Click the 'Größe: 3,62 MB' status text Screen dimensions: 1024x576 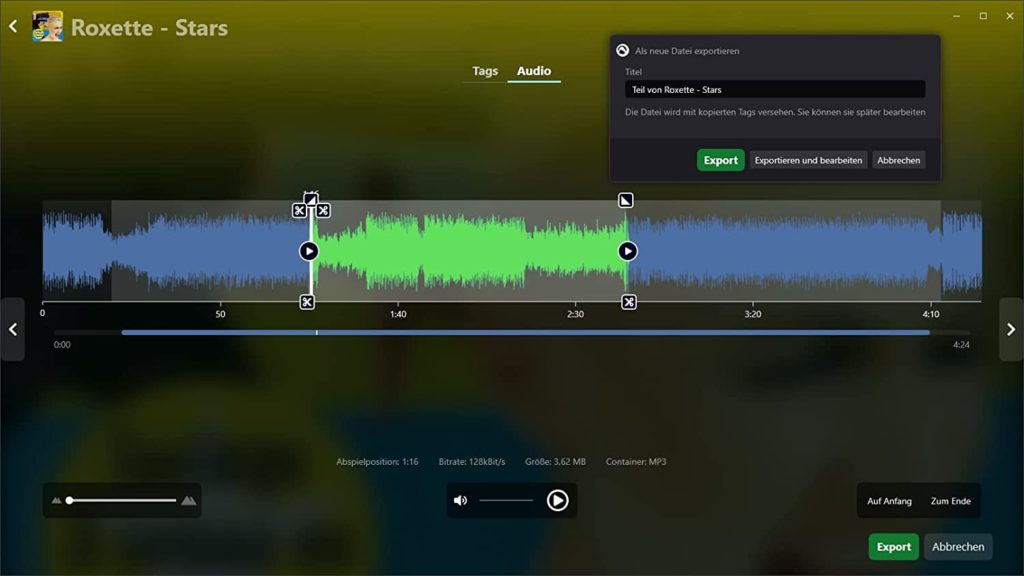coord(555,462)
